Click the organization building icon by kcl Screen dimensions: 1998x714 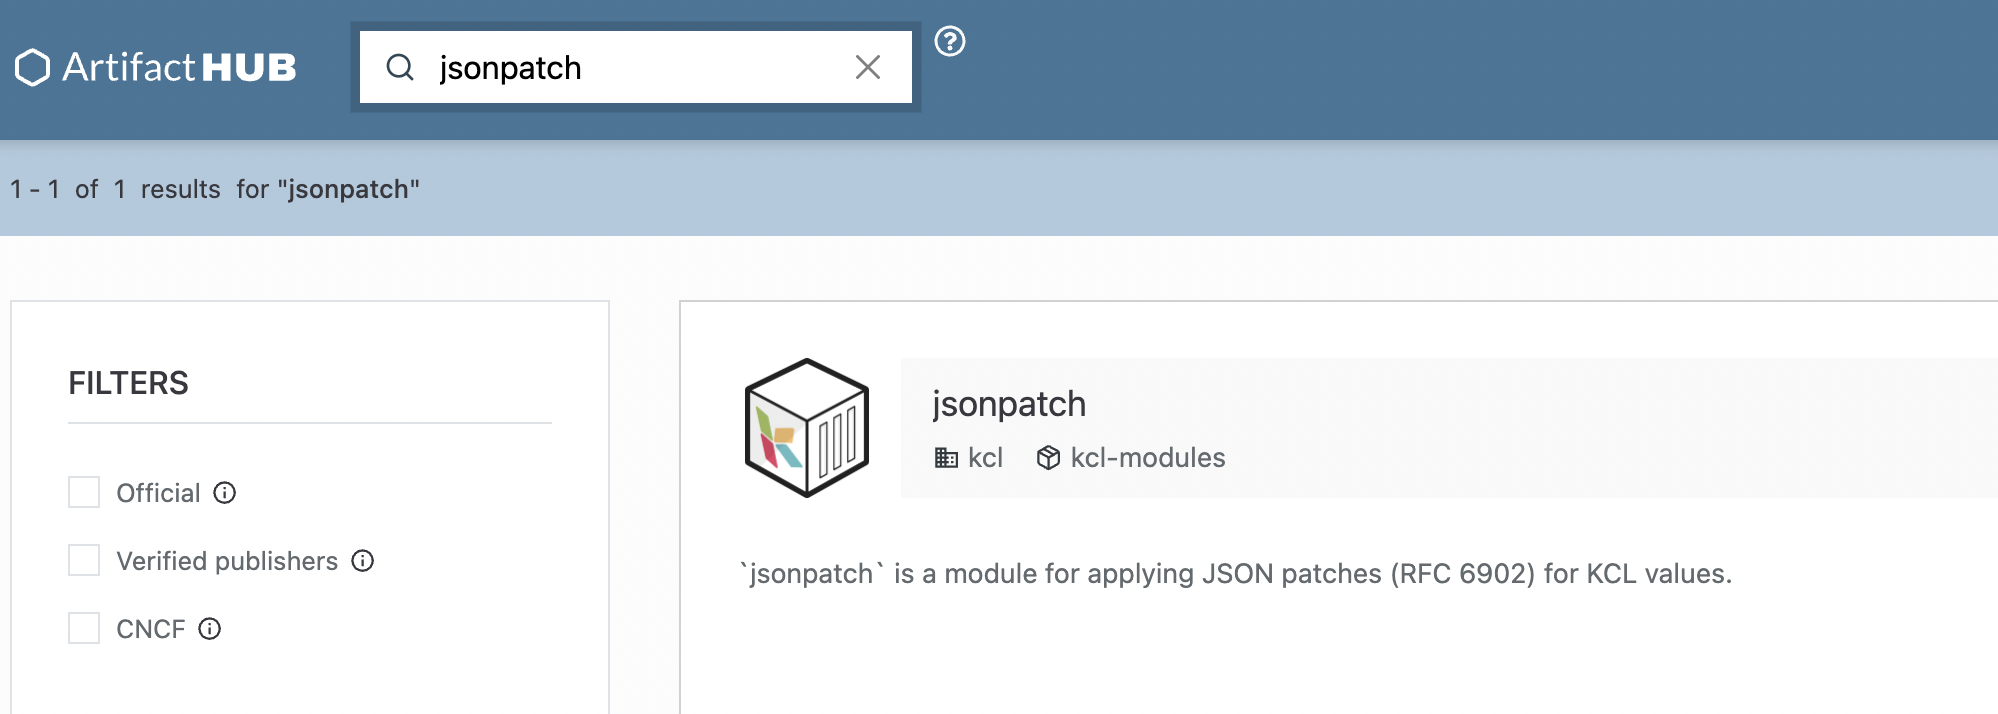946,458
